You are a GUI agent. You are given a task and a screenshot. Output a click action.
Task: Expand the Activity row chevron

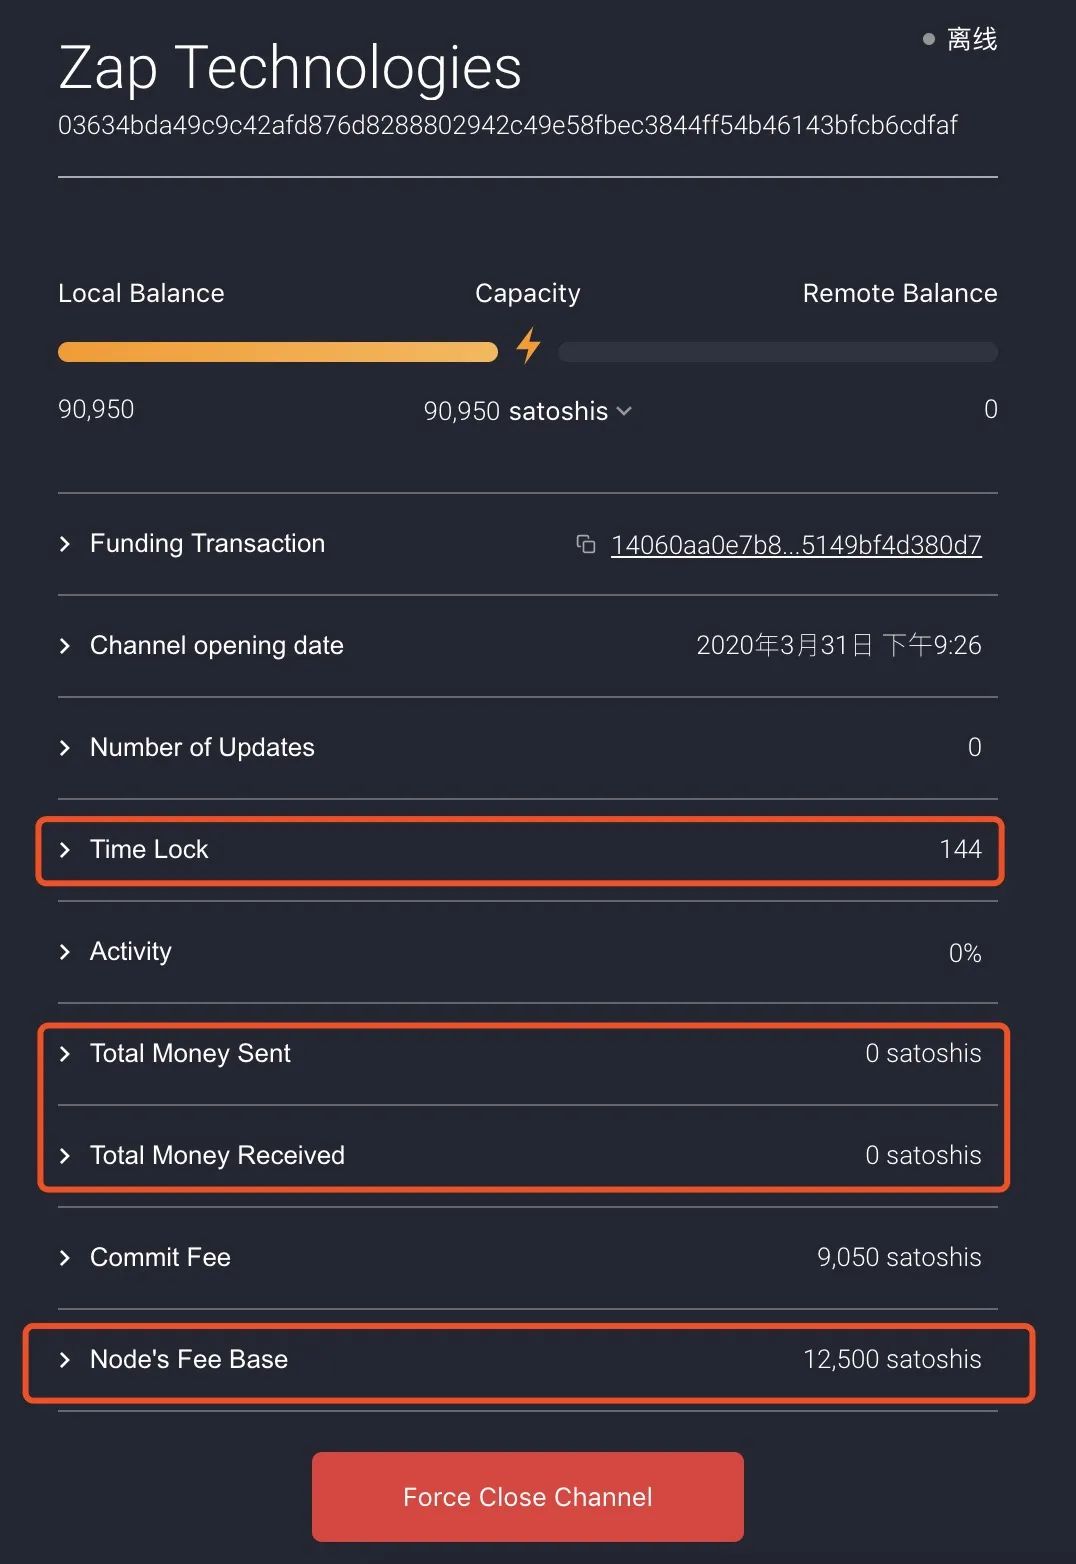tap(65, 952)
